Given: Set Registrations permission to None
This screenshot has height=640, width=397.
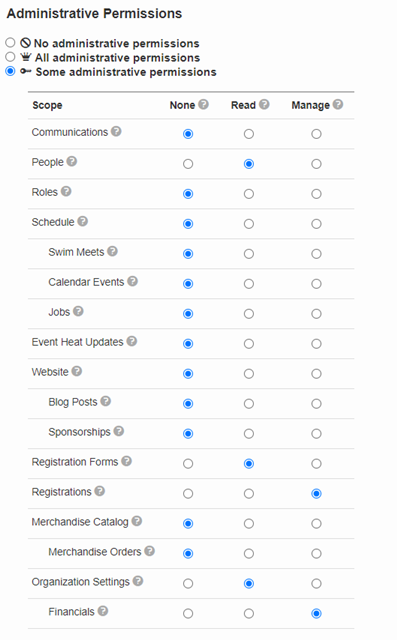Looking at the screenshot, I should pos(188,493).
